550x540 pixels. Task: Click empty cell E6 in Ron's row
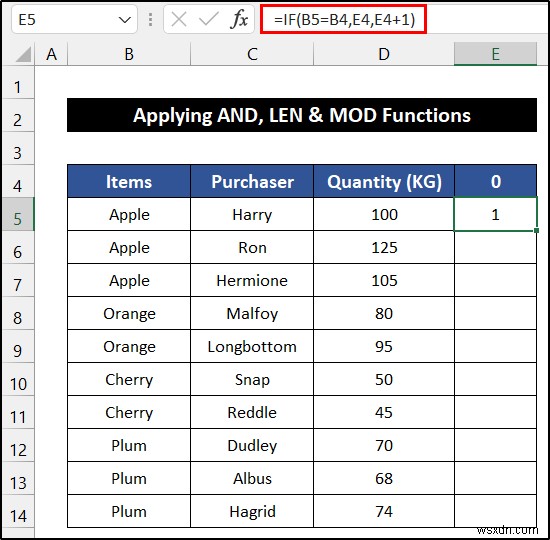495,247
